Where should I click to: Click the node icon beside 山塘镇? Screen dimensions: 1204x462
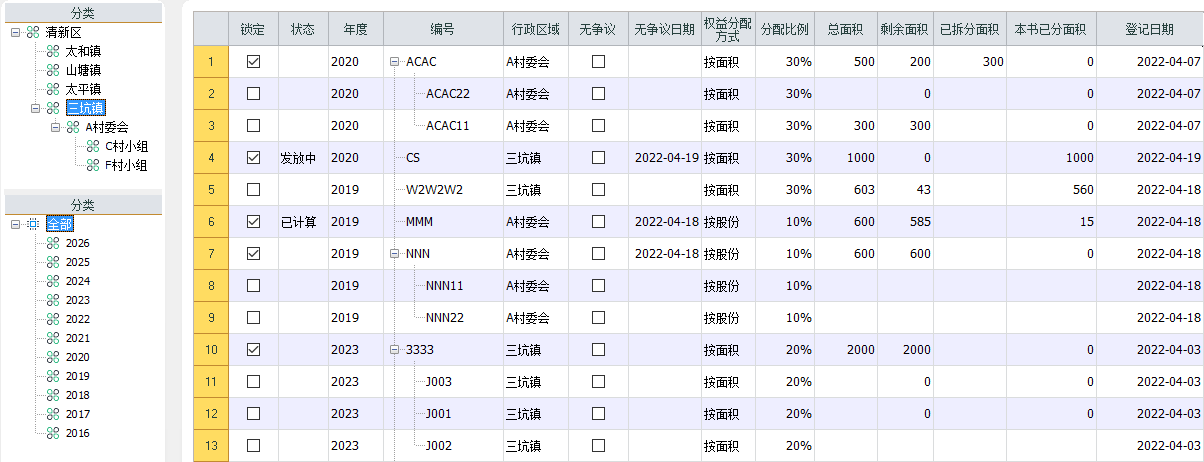coord(53,70)
